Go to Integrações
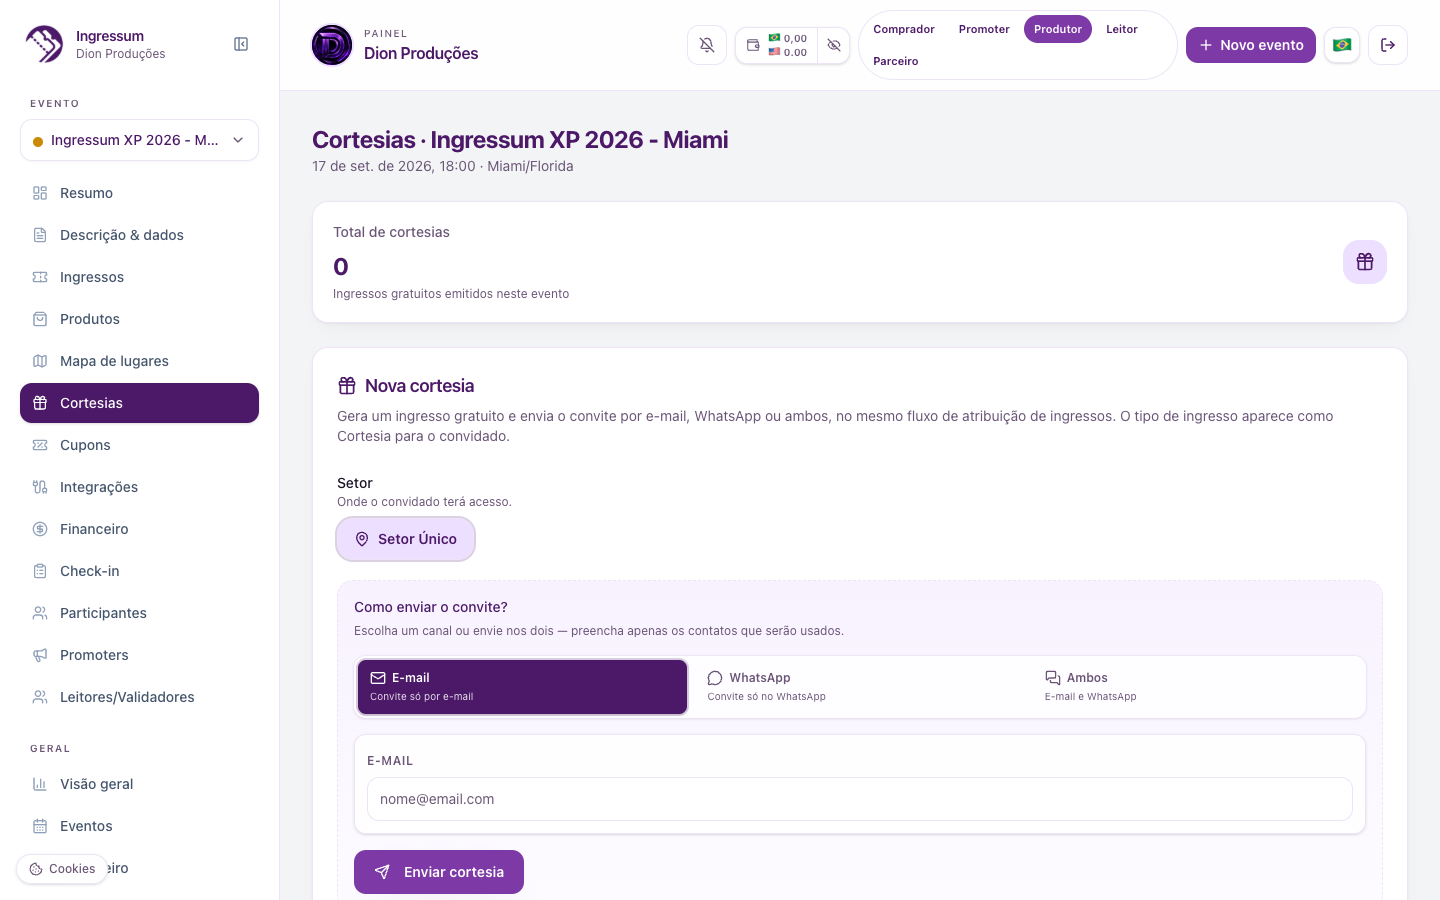 (139, 487)
